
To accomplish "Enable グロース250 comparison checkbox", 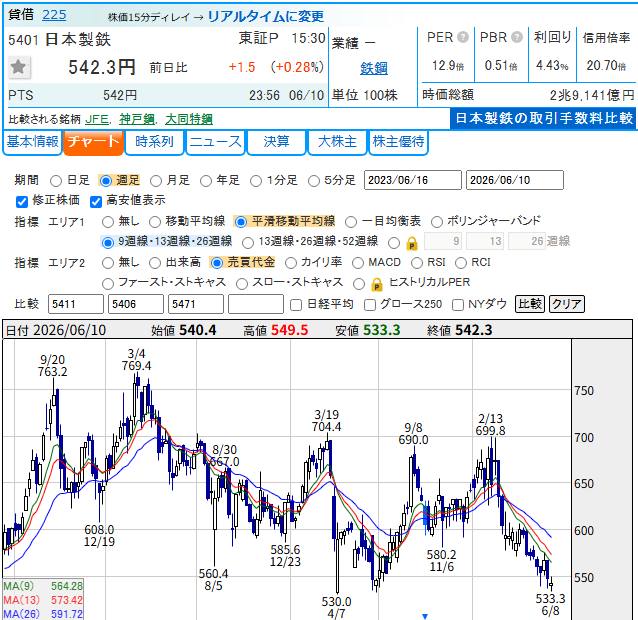I will click(x=369, y=305).
